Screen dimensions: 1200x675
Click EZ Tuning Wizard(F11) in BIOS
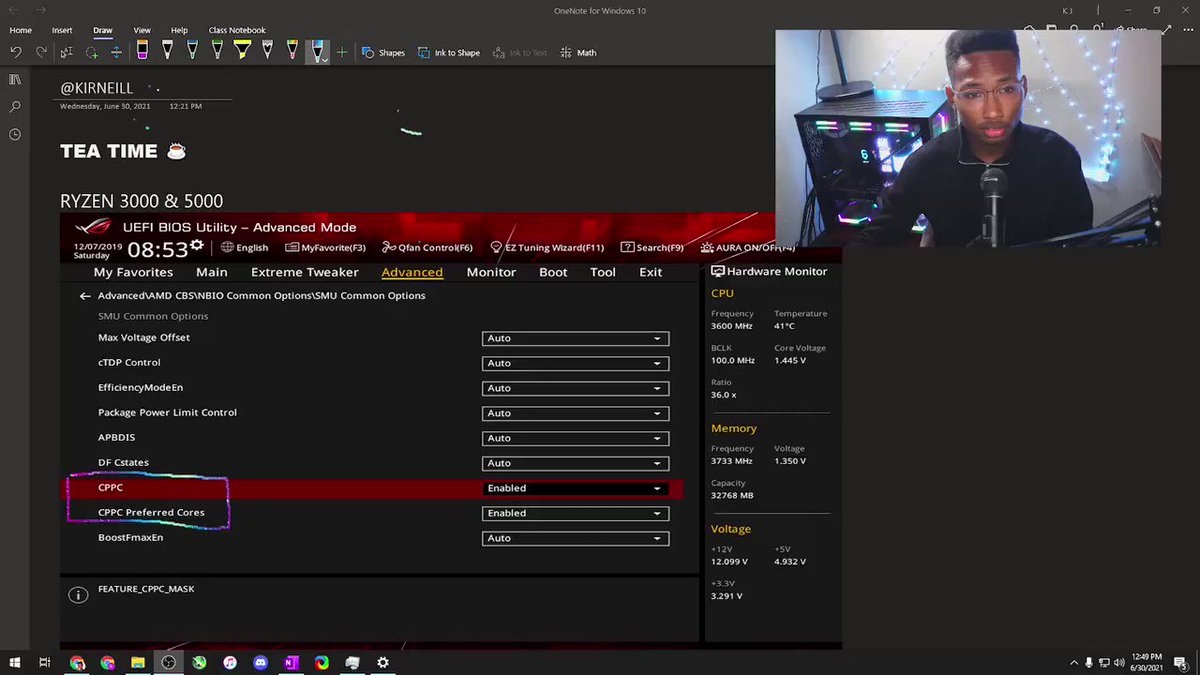[547, 247]
